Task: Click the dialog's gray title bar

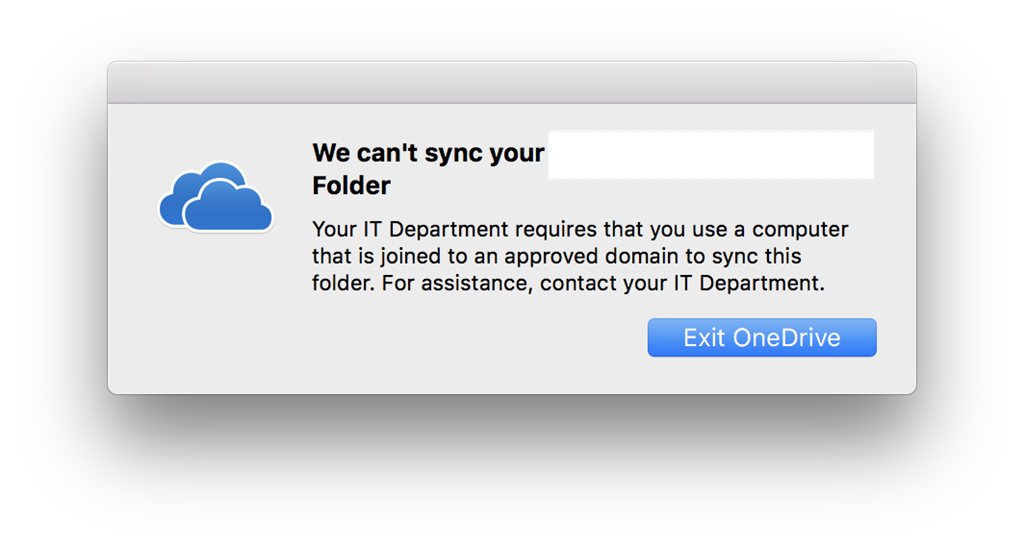Action: click(512, 83)
